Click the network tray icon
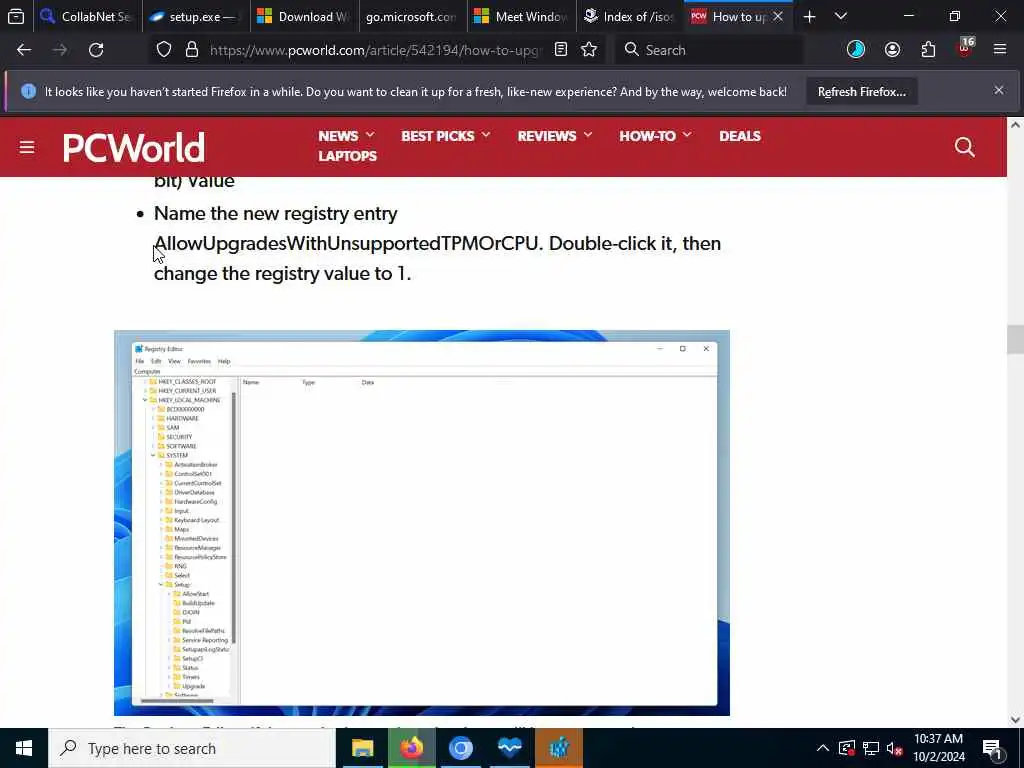The height and width of the screenshot is (768, 1024). [871, 748]
